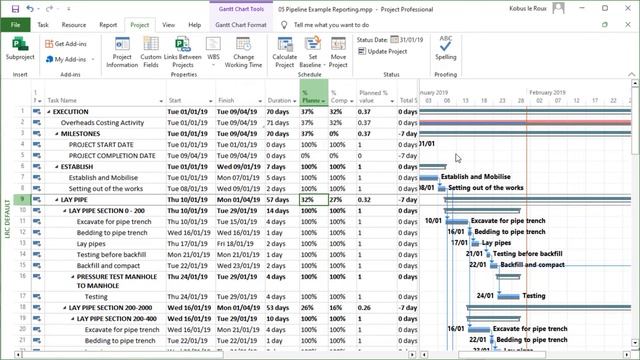640x360 pixels.
Task: Click the Tell me lightbulb icon
Action: click(284, 25)
